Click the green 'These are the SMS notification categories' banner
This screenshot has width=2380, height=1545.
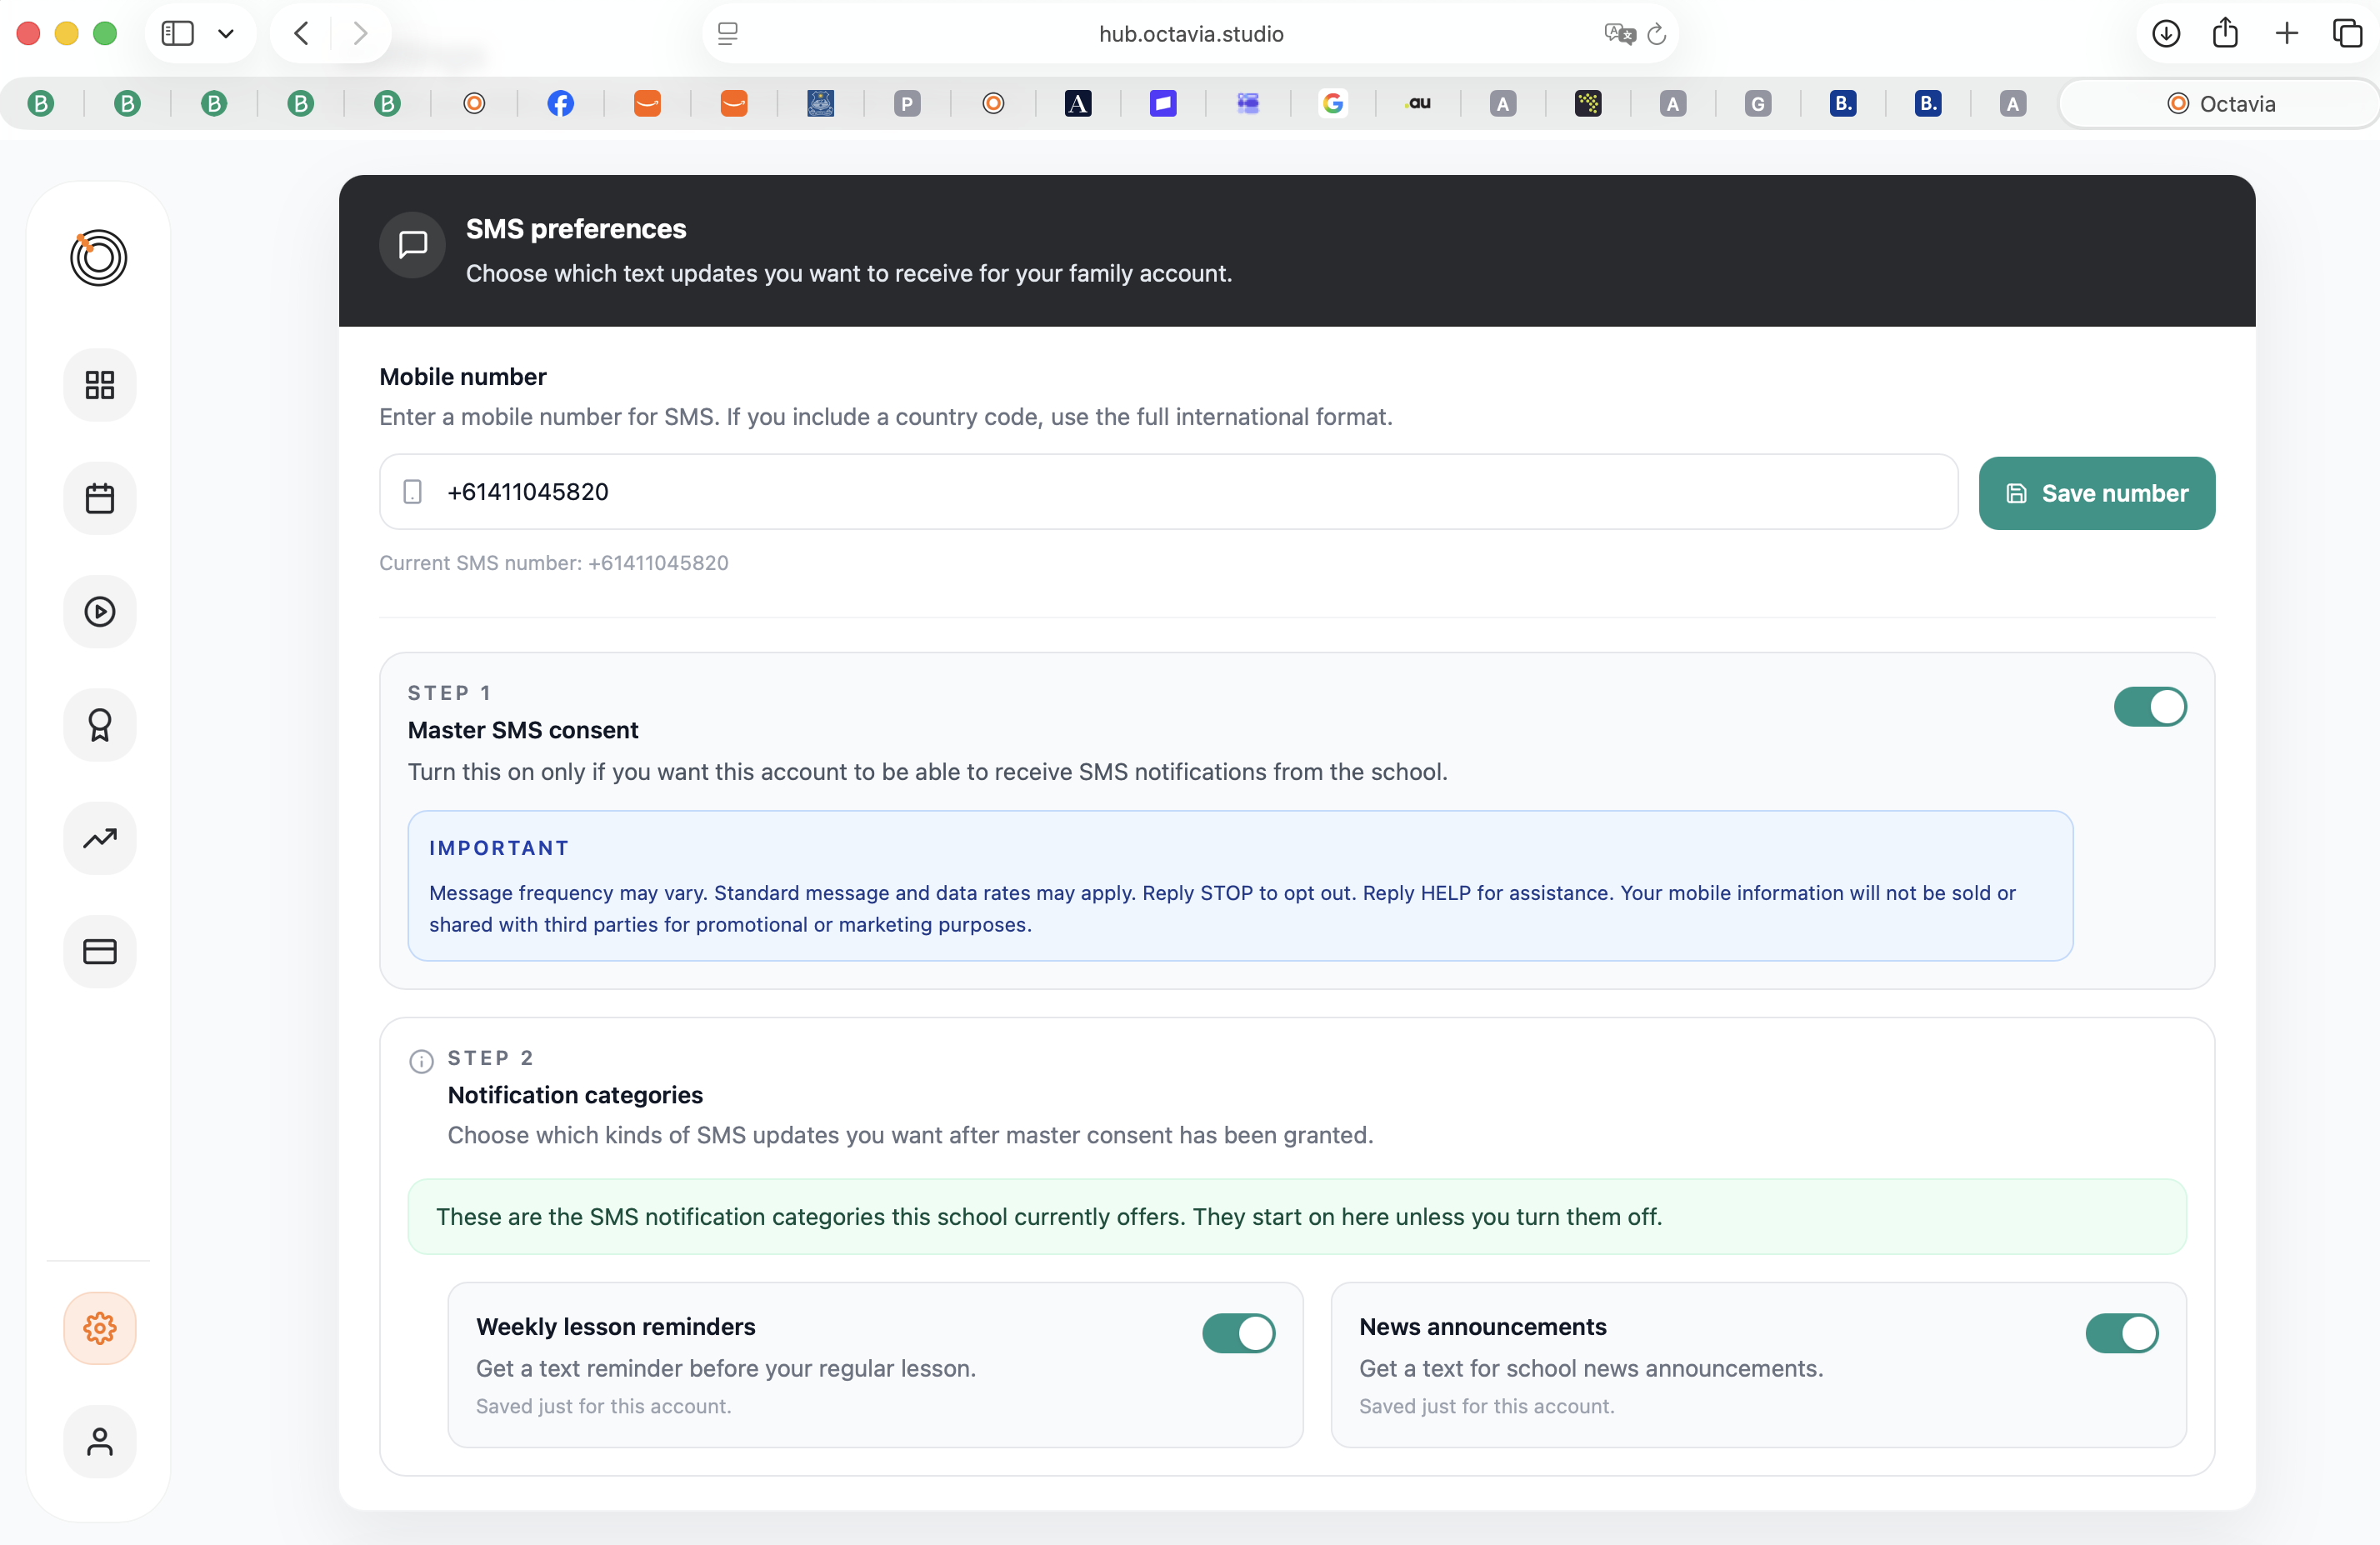click(x=1296, y=1217)
